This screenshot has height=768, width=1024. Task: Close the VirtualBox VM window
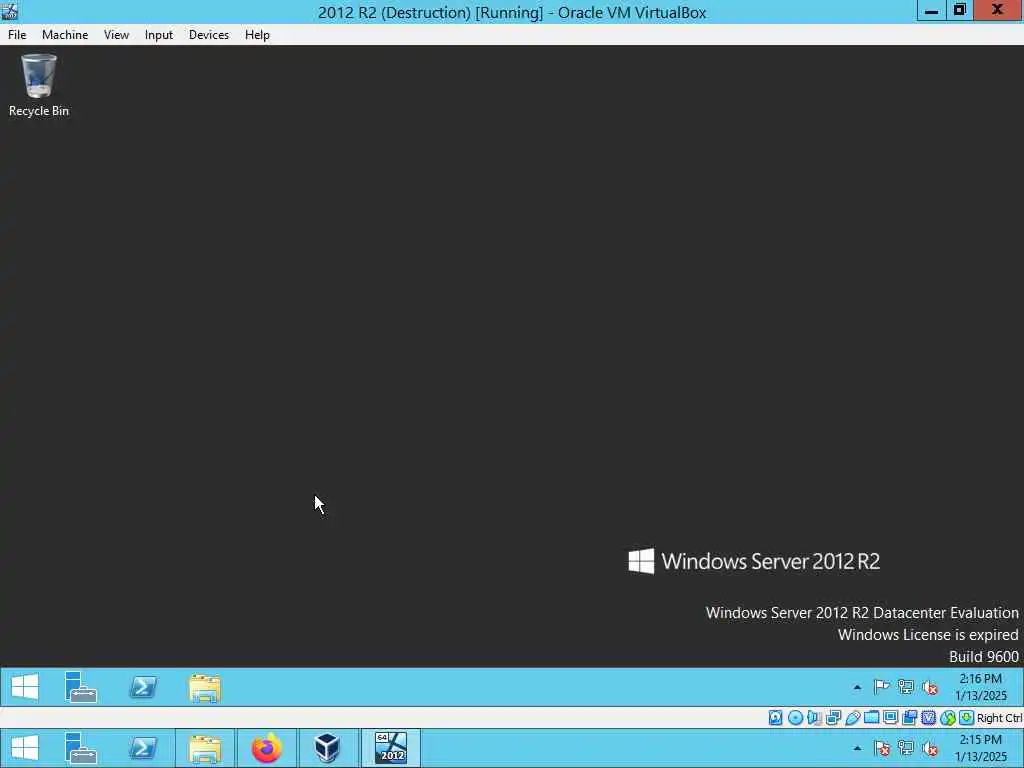tap(997, 10)
